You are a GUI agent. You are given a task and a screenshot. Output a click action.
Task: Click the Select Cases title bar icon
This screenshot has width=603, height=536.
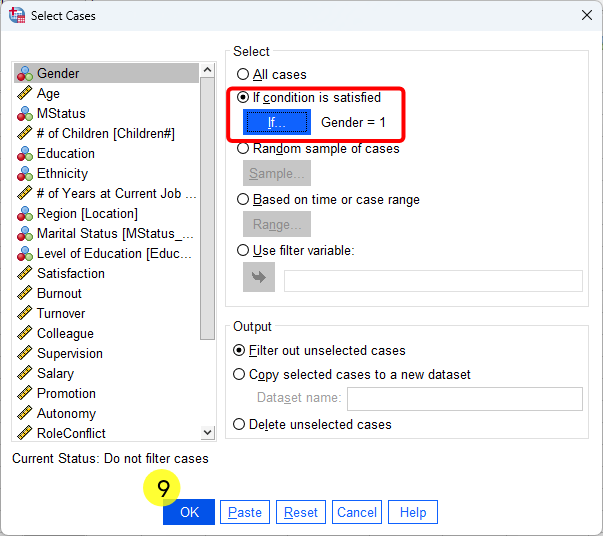click(x=17, y=15)
